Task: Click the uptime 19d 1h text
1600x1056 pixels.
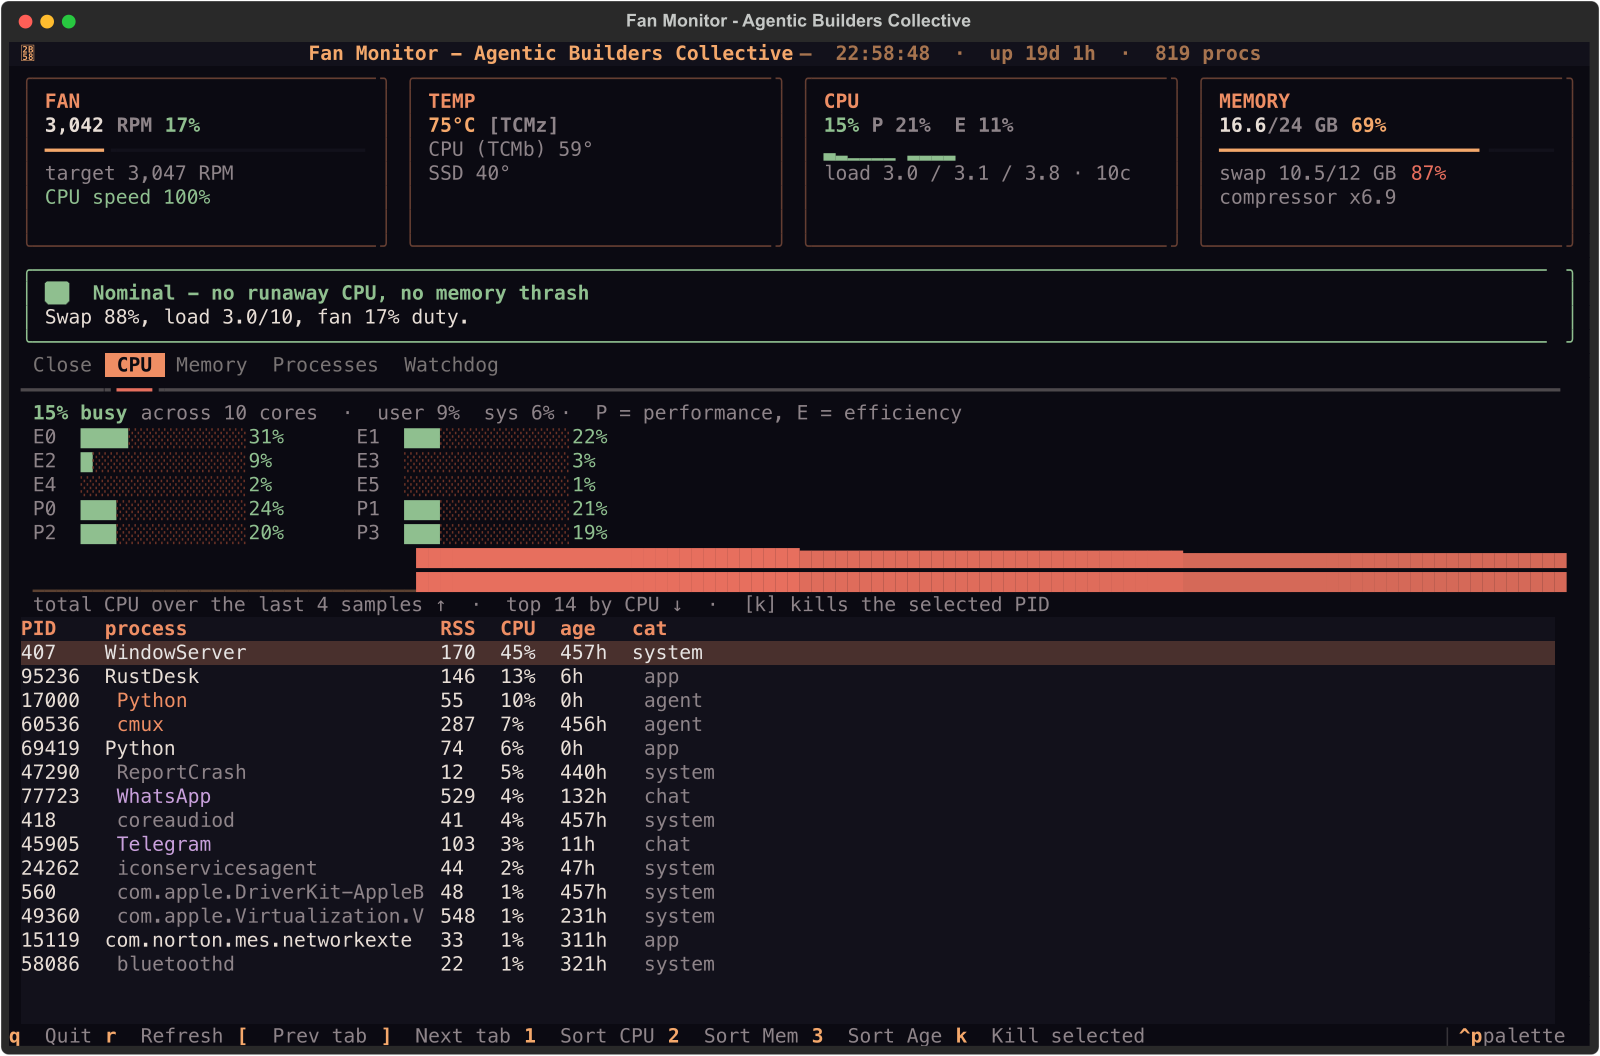Action: (1042, 53)
